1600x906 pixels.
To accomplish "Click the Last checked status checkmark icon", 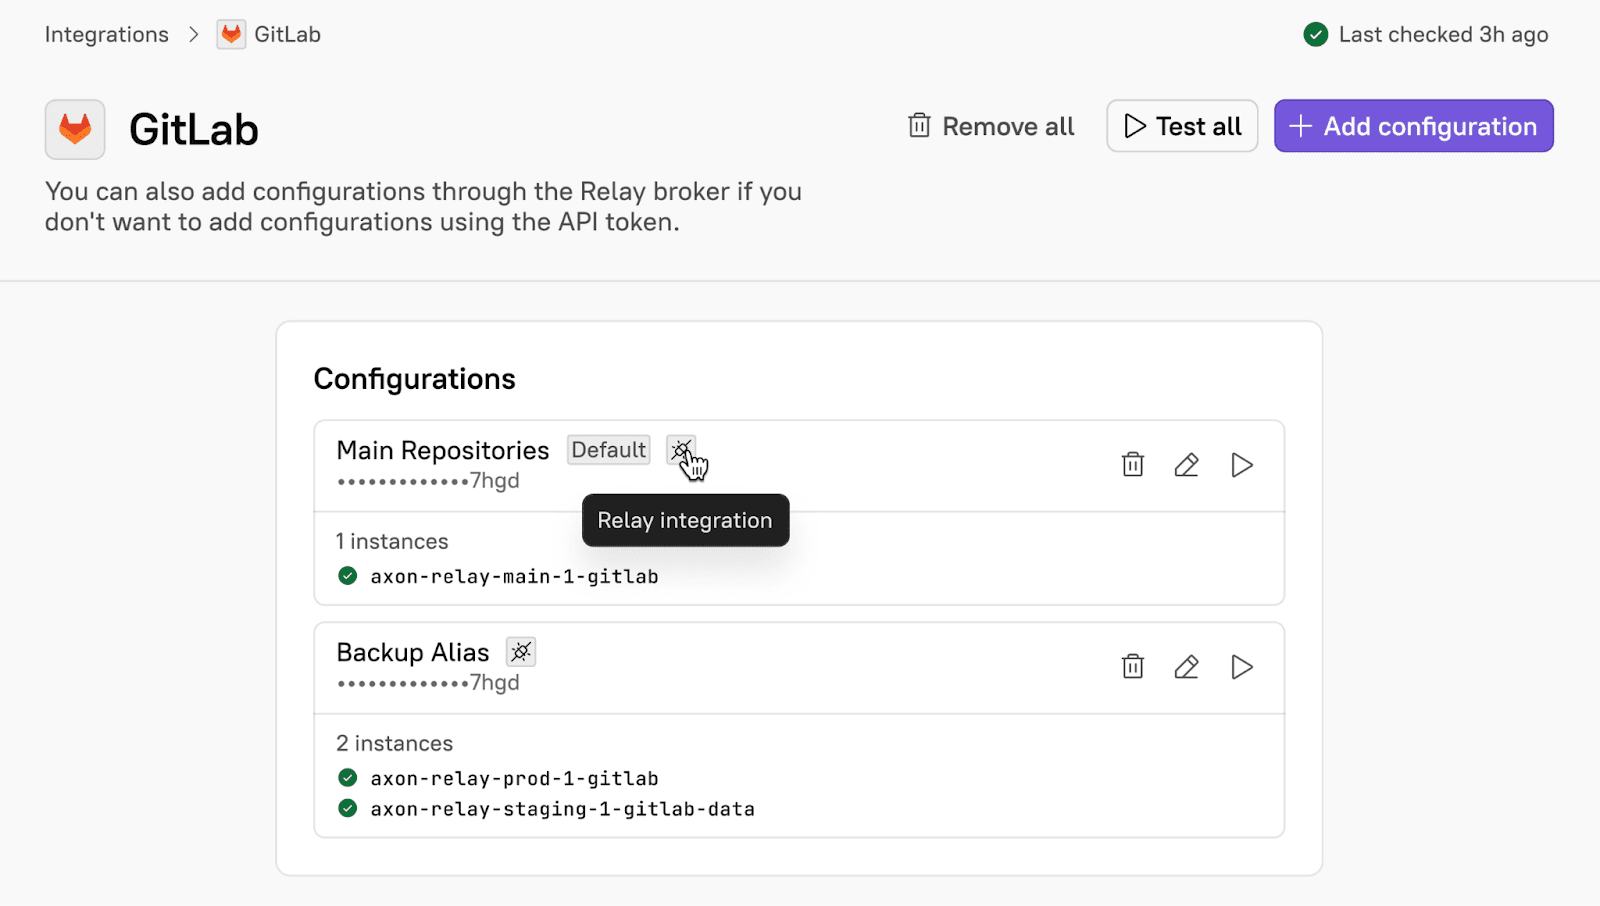I will pyautogui.click(x=1316, y=35).
